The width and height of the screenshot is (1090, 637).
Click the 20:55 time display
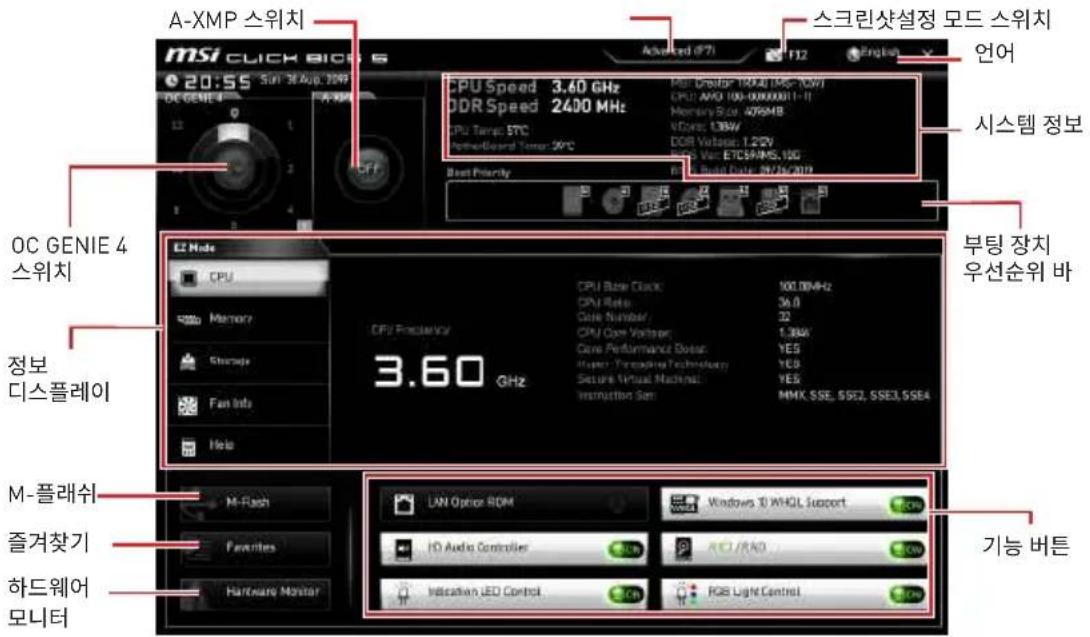tap(218, 82)
